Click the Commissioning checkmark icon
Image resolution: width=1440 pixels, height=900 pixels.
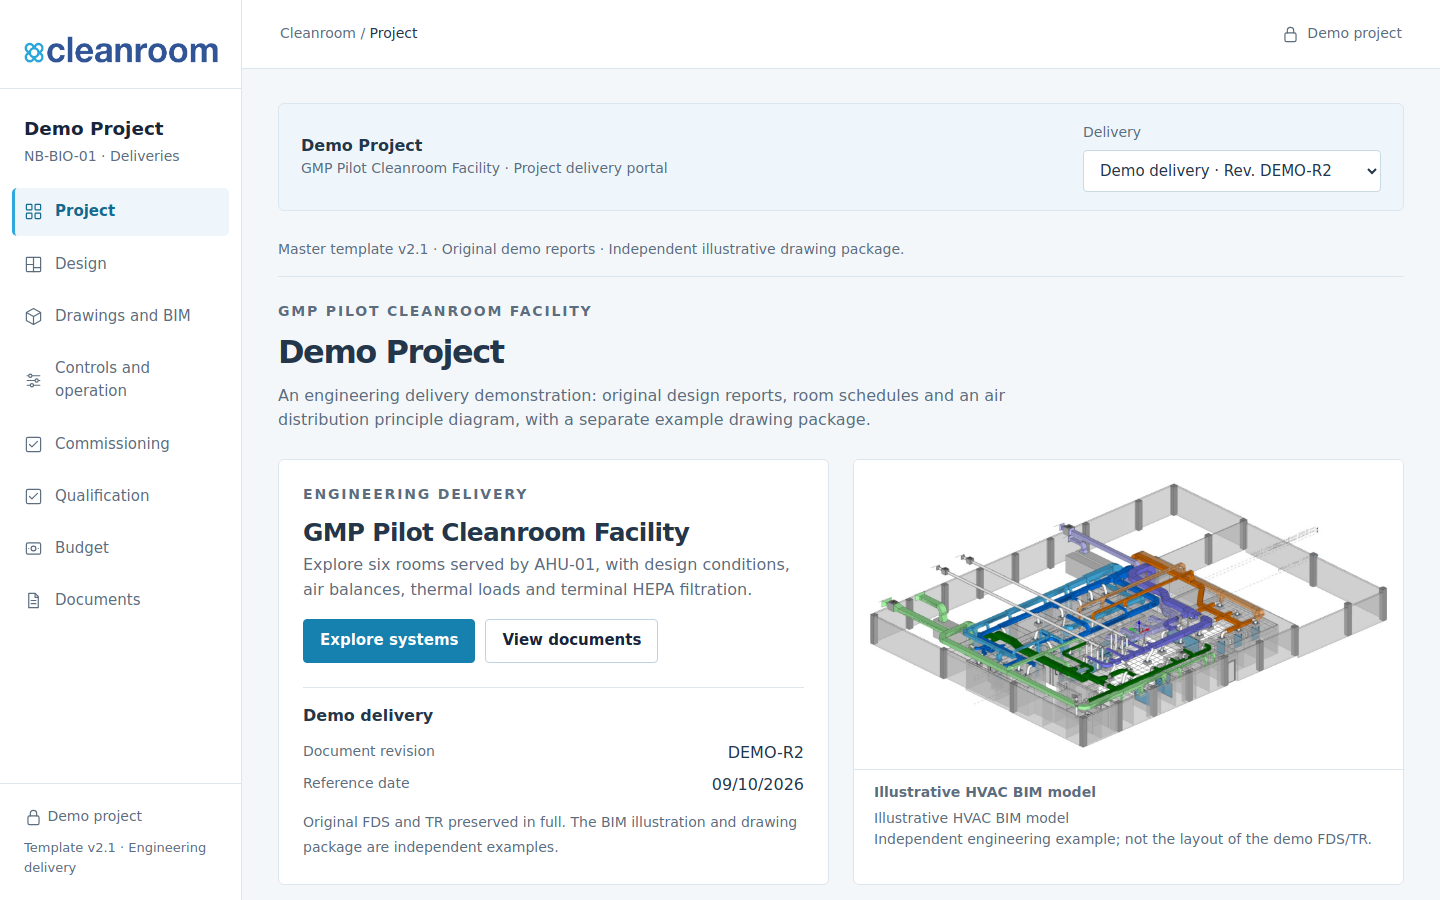(x=34, y=444)
